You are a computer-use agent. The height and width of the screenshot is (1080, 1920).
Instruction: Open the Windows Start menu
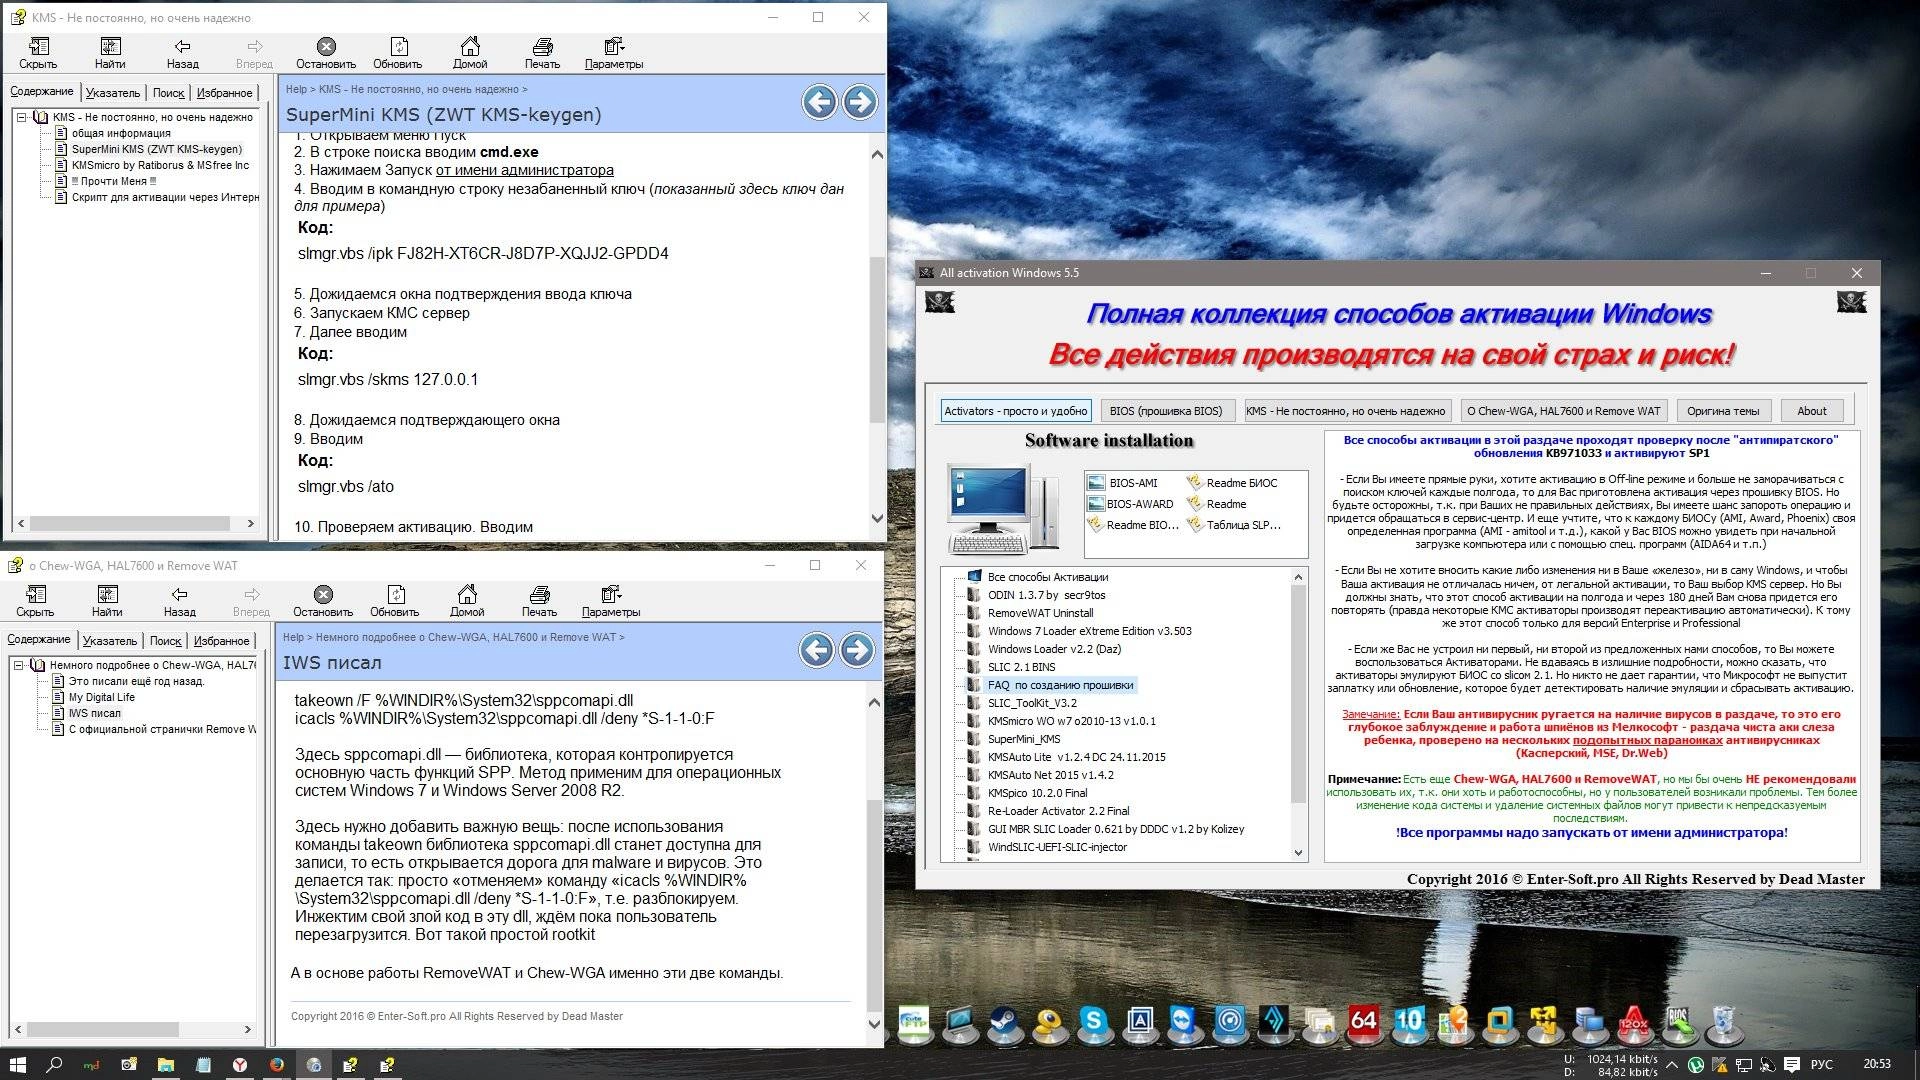tap(18, 1065)
